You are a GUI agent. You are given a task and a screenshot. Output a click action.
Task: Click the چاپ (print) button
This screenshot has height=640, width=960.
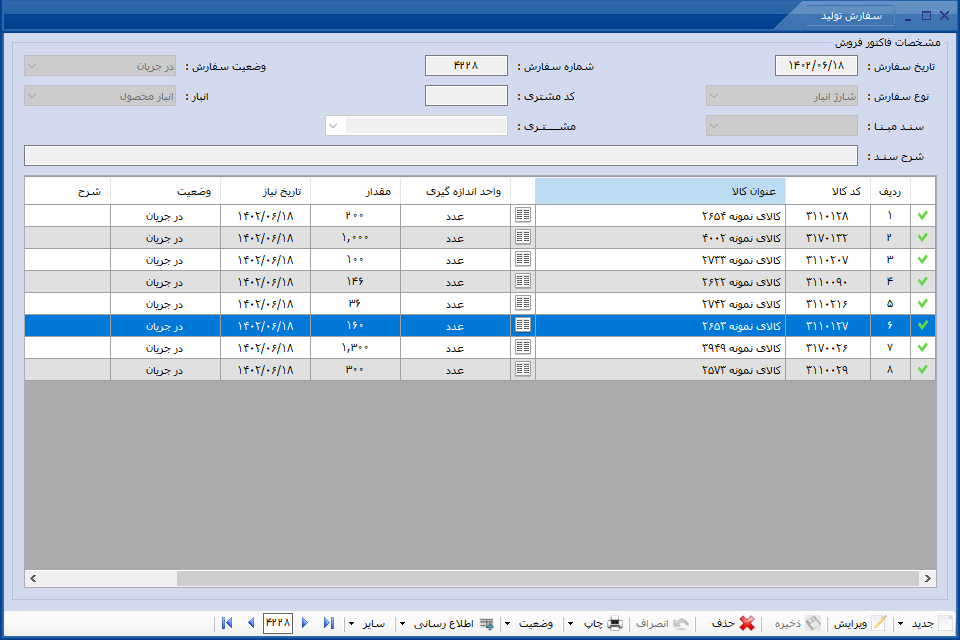(x=603, y=623)
